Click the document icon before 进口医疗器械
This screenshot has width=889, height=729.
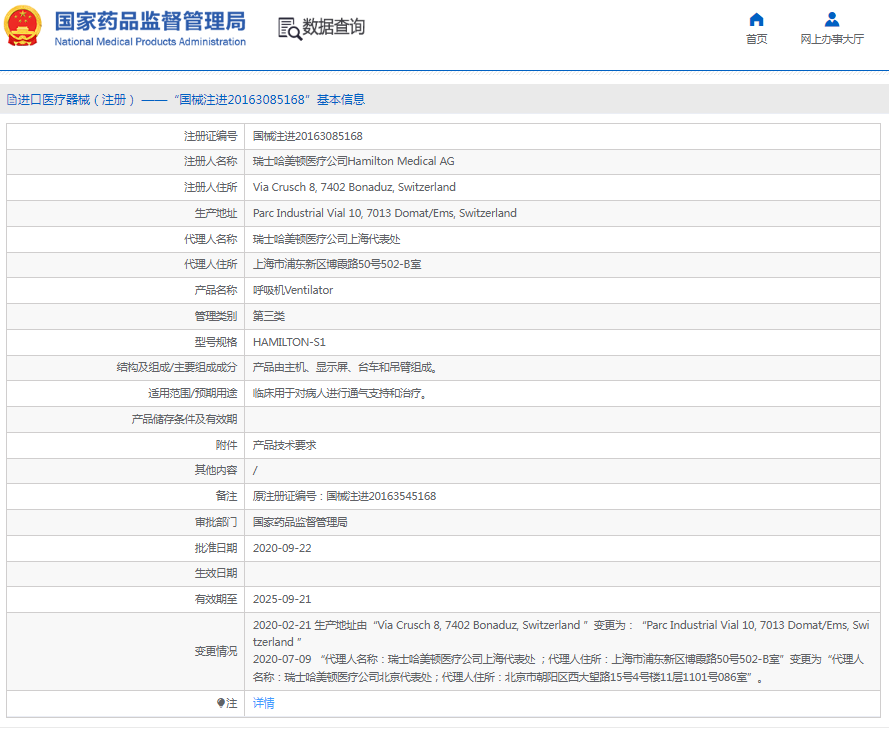coord(11,100)
